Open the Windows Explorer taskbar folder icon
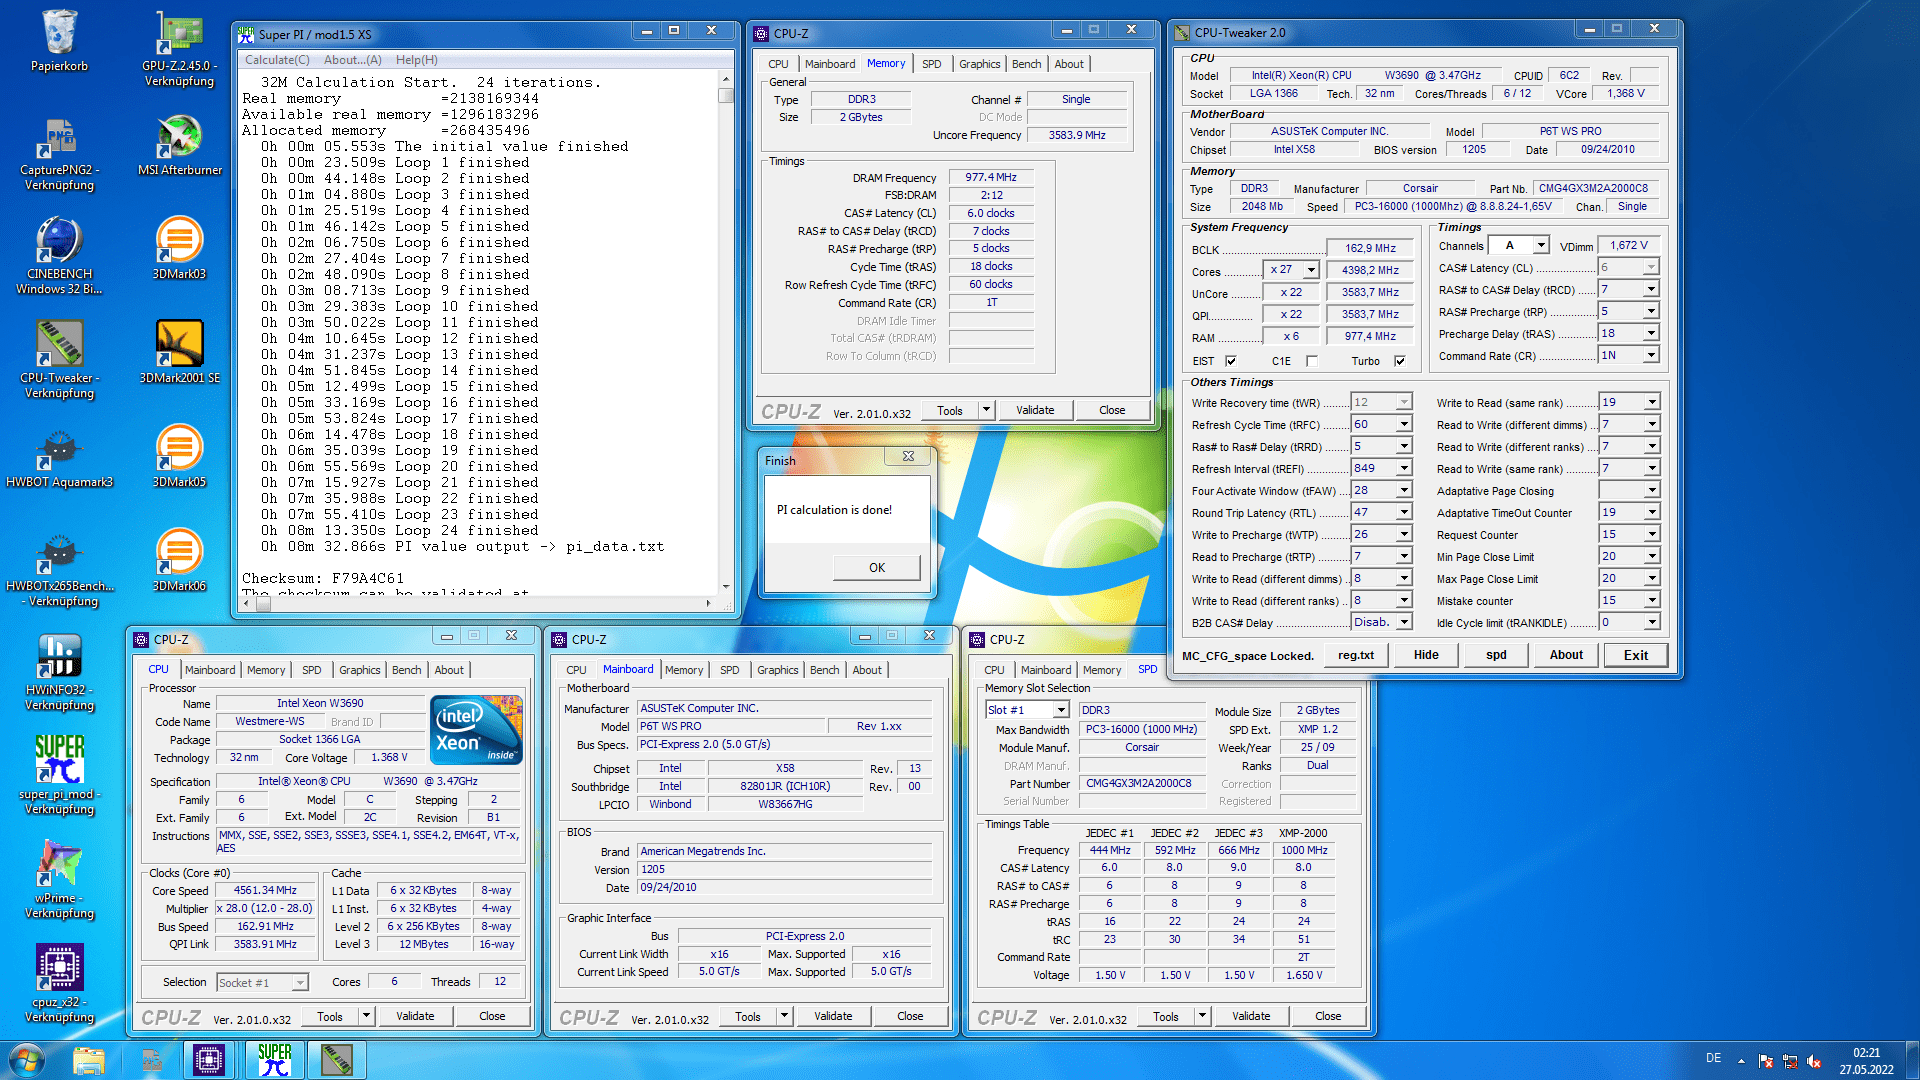The width and height of the screenshot is (1920, 1080). pyautogui.click(x=88, y=1060)
